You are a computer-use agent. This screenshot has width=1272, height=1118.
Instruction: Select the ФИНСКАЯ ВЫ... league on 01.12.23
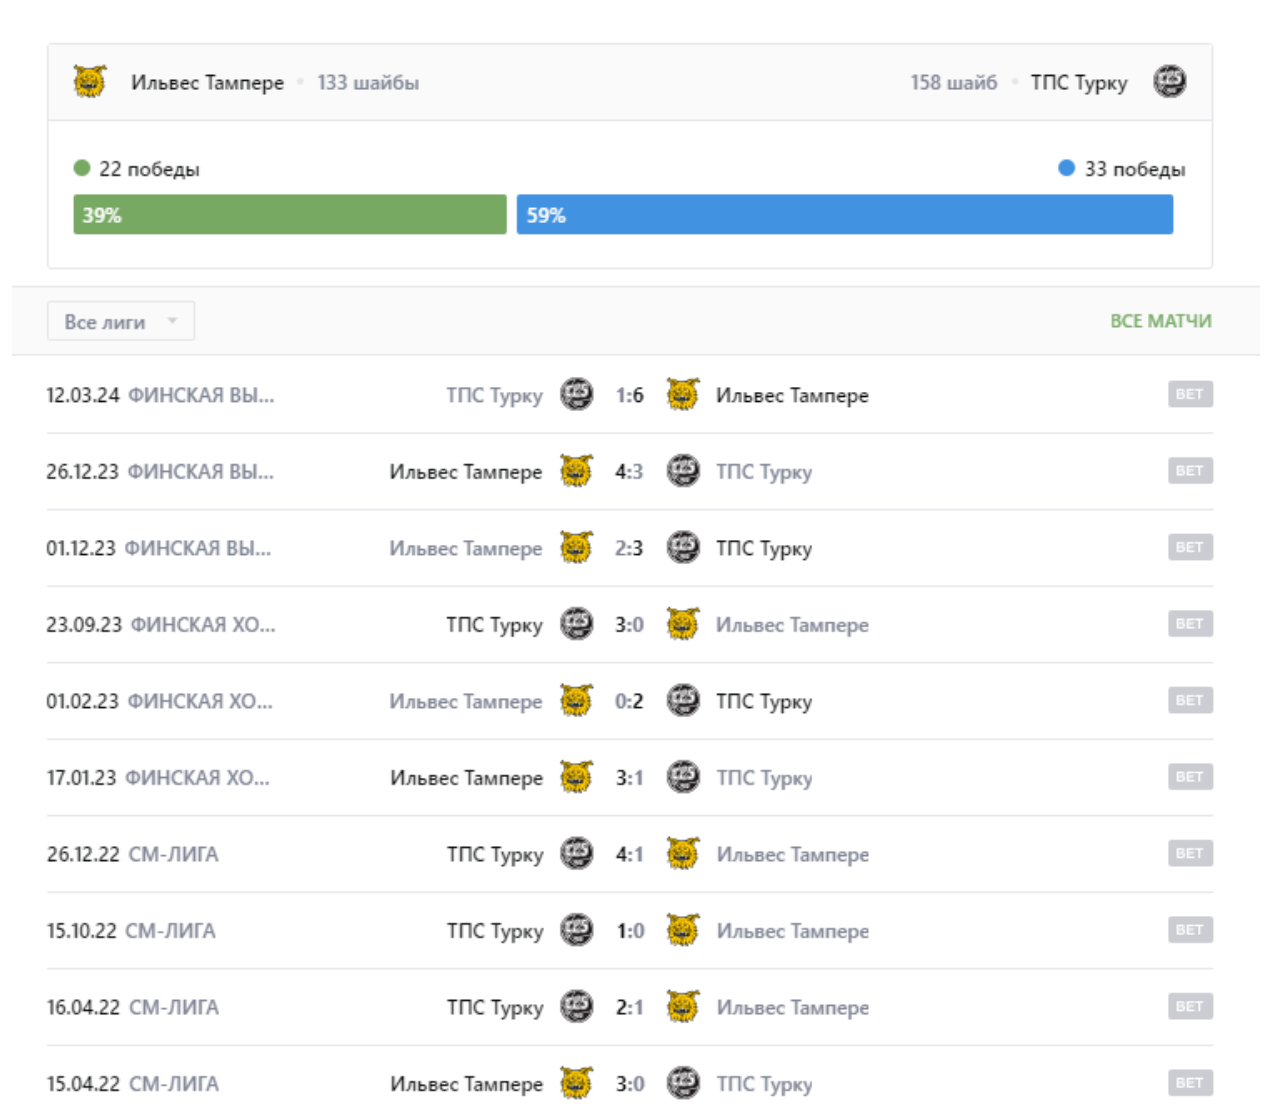click(197, 548)
